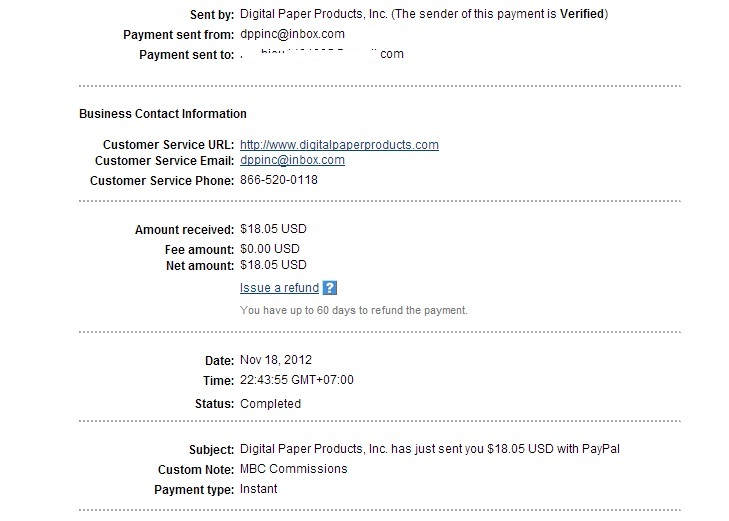Click the help icon beside Issue a refund

[x=330, y=288]
